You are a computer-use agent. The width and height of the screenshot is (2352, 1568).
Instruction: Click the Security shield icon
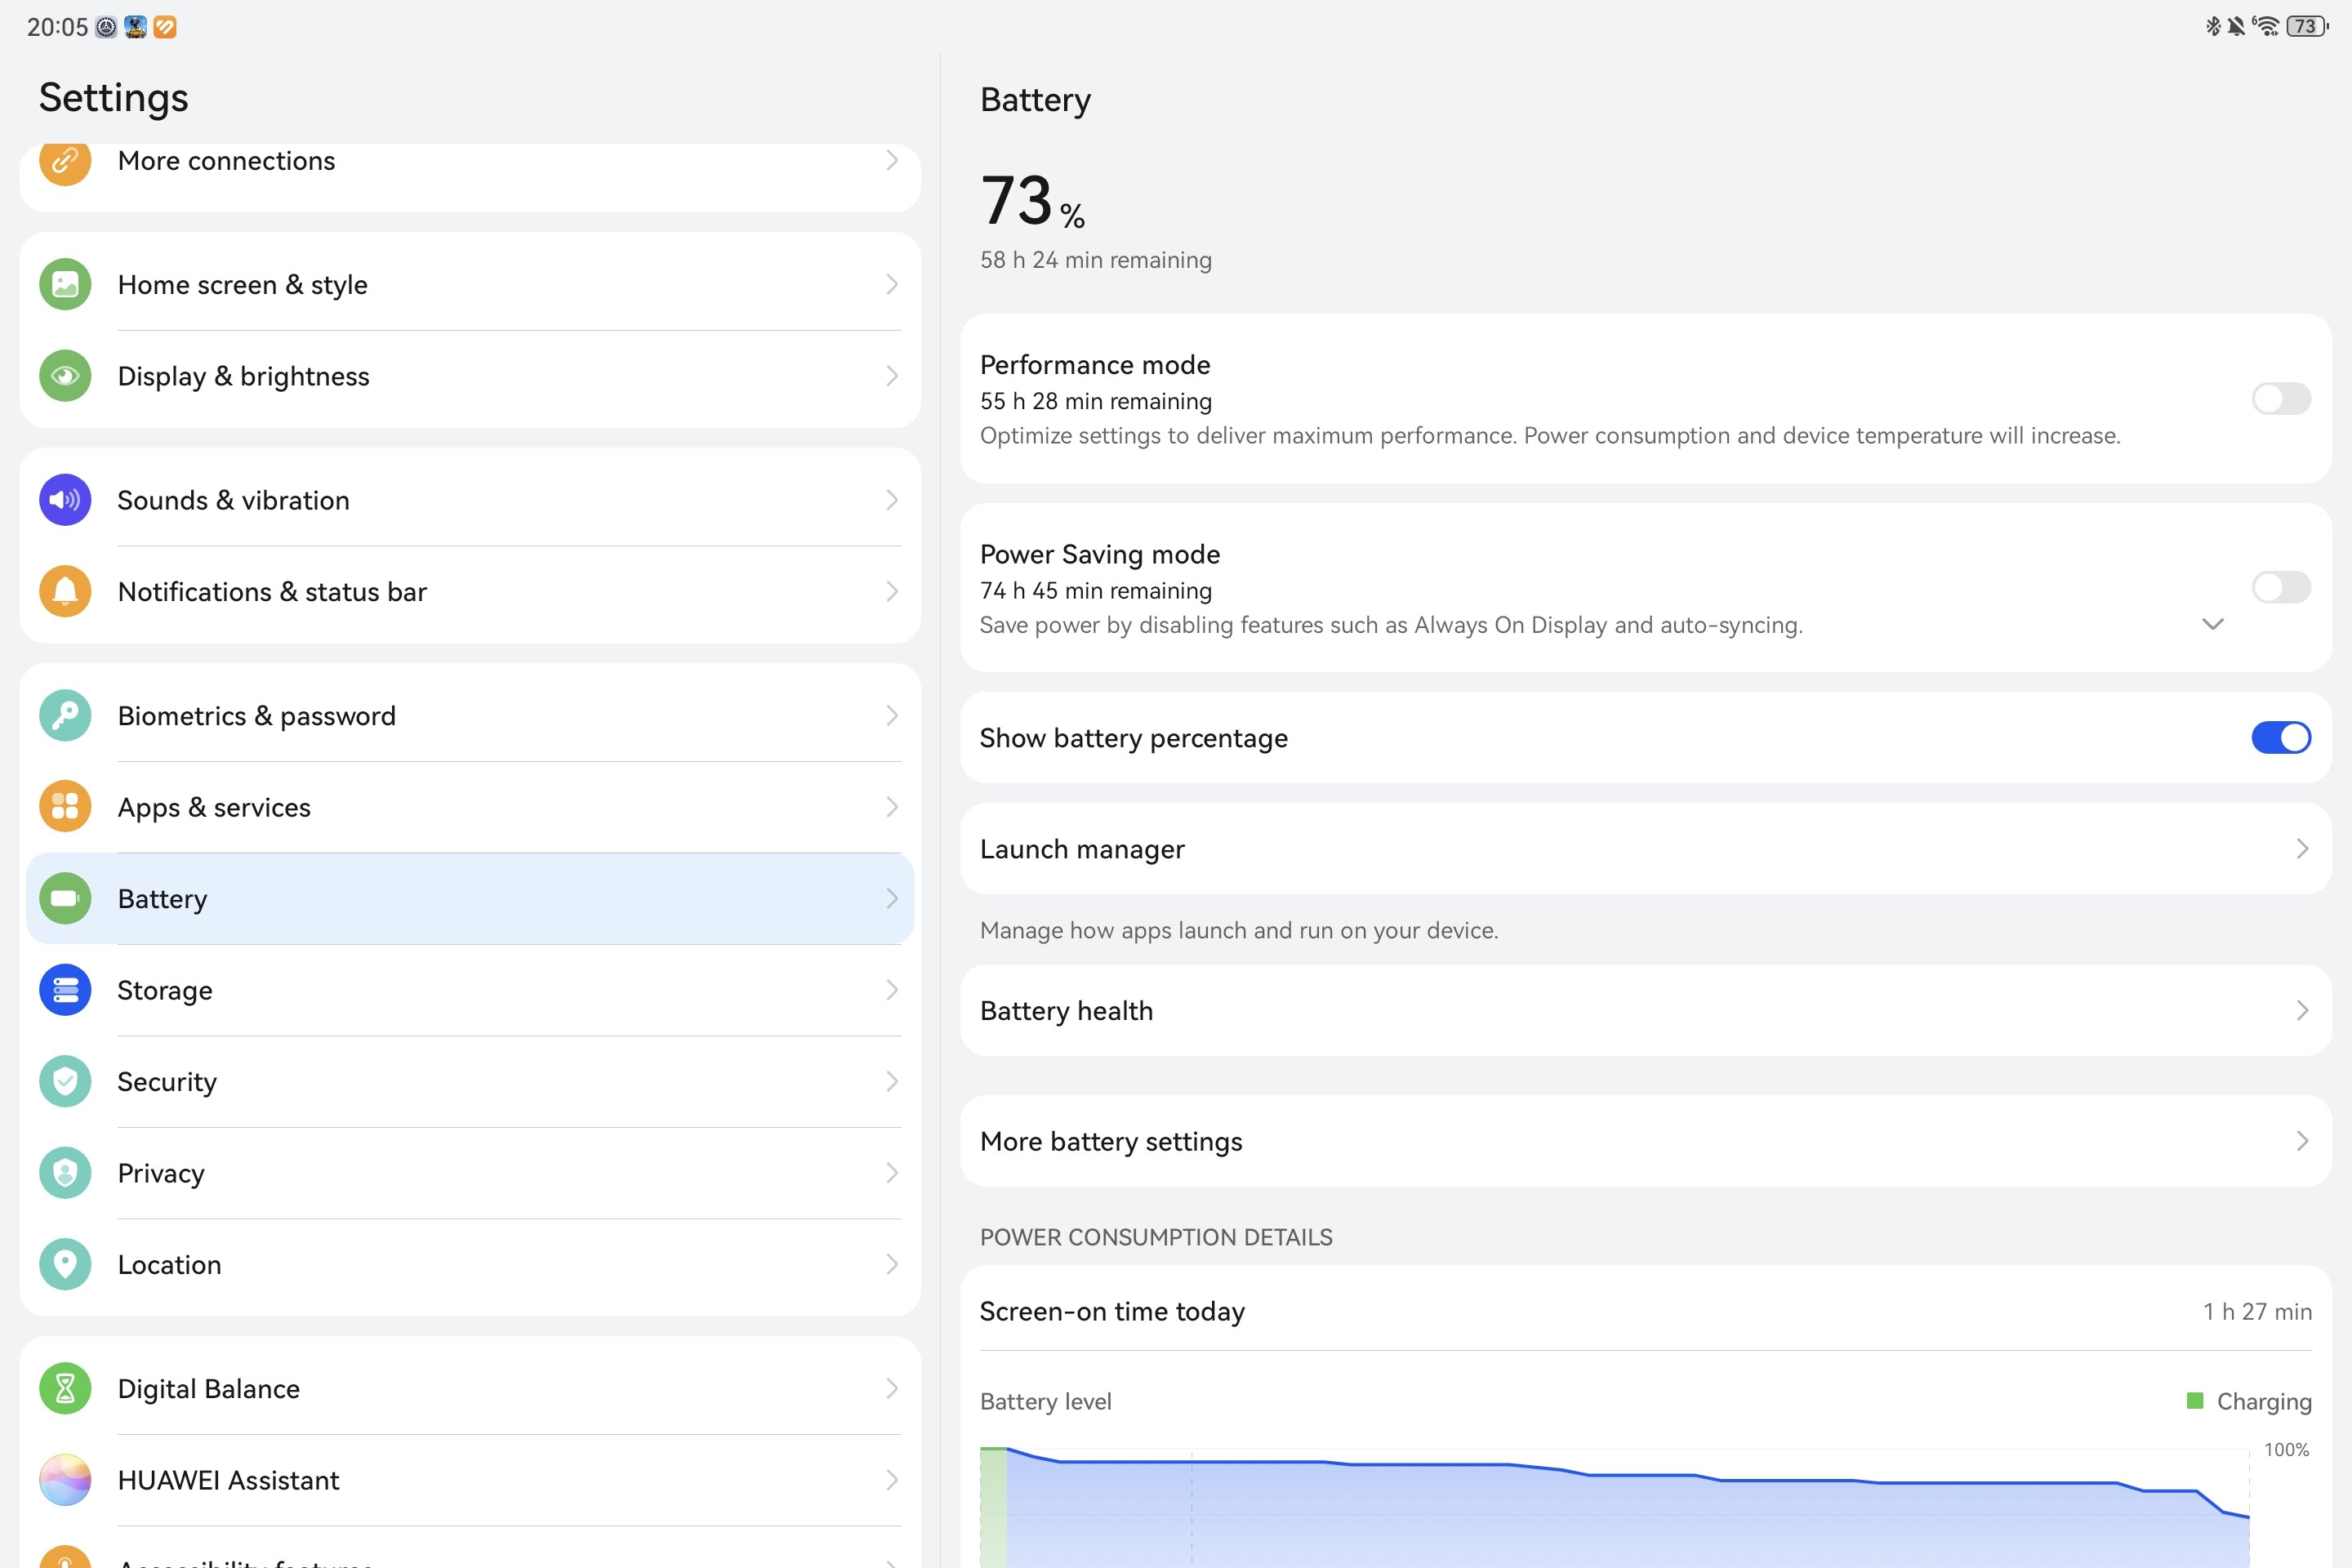[65, 1082]
